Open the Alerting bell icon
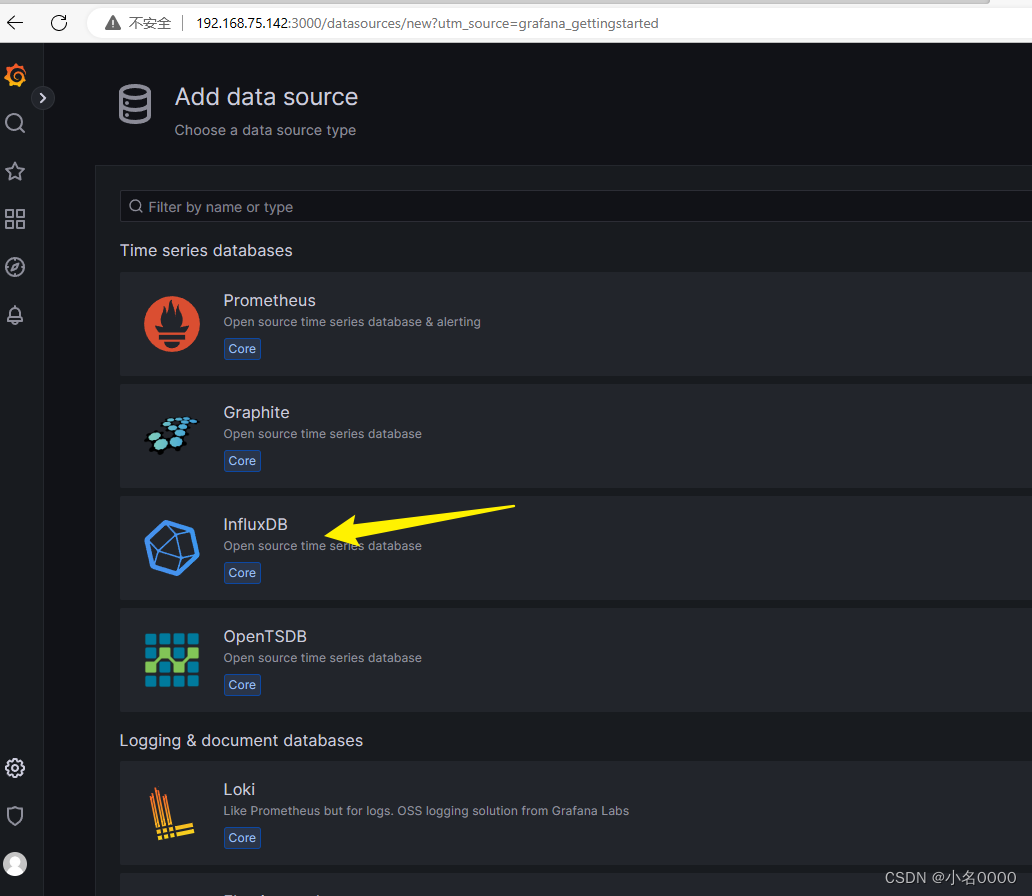 tap(15, 315)
